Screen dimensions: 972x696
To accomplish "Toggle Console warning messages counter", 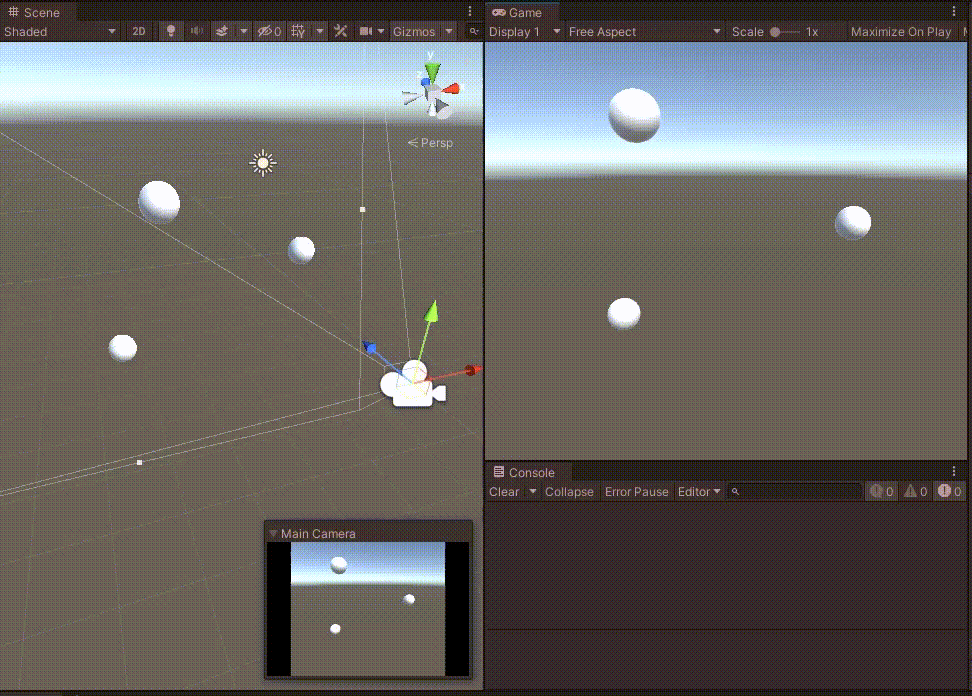I will pyautogui.click(x=915, y=491).
